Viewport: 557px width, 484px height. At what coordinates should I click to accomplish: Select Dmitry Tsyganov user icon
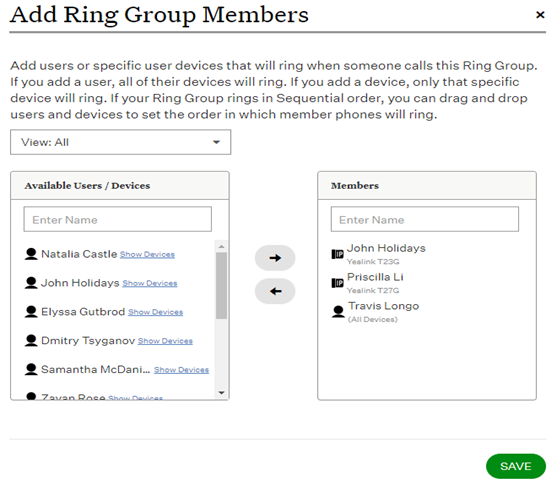[31, 340]
